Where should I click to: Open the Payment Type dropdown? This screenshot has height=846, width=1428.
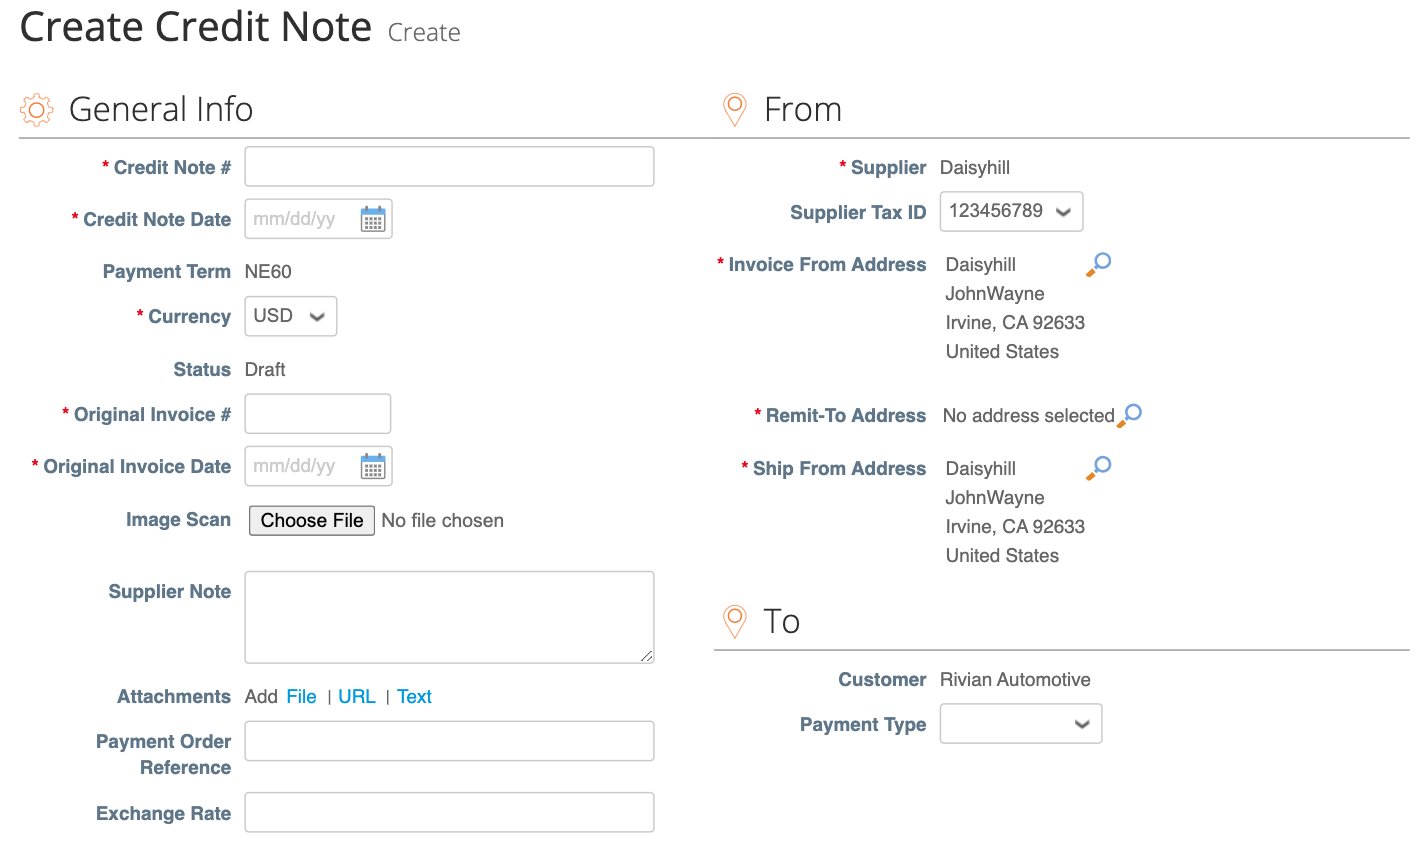point(1020,723)
